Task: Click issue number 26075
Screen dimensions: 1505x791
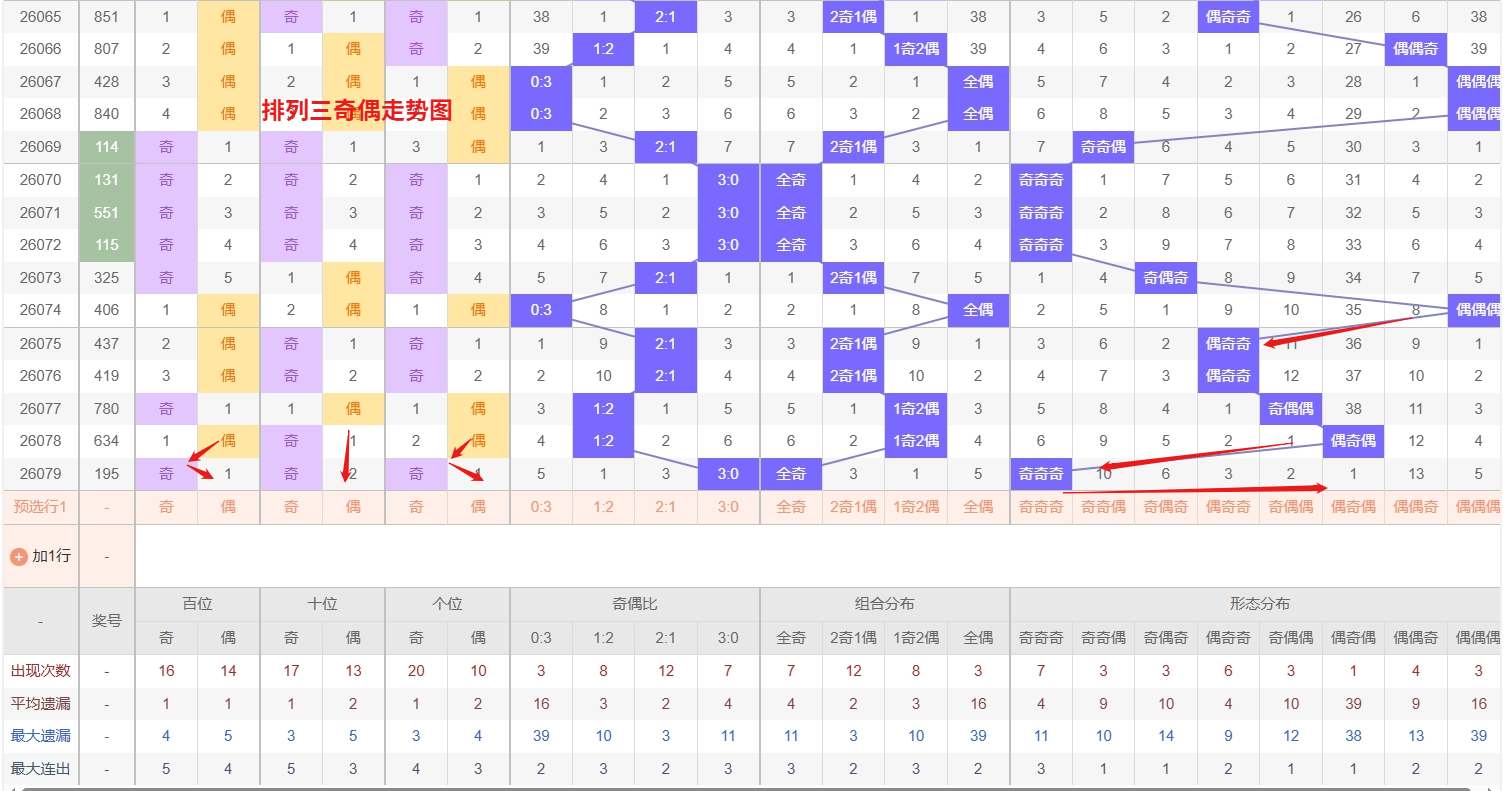Action: tap(40, 343)
